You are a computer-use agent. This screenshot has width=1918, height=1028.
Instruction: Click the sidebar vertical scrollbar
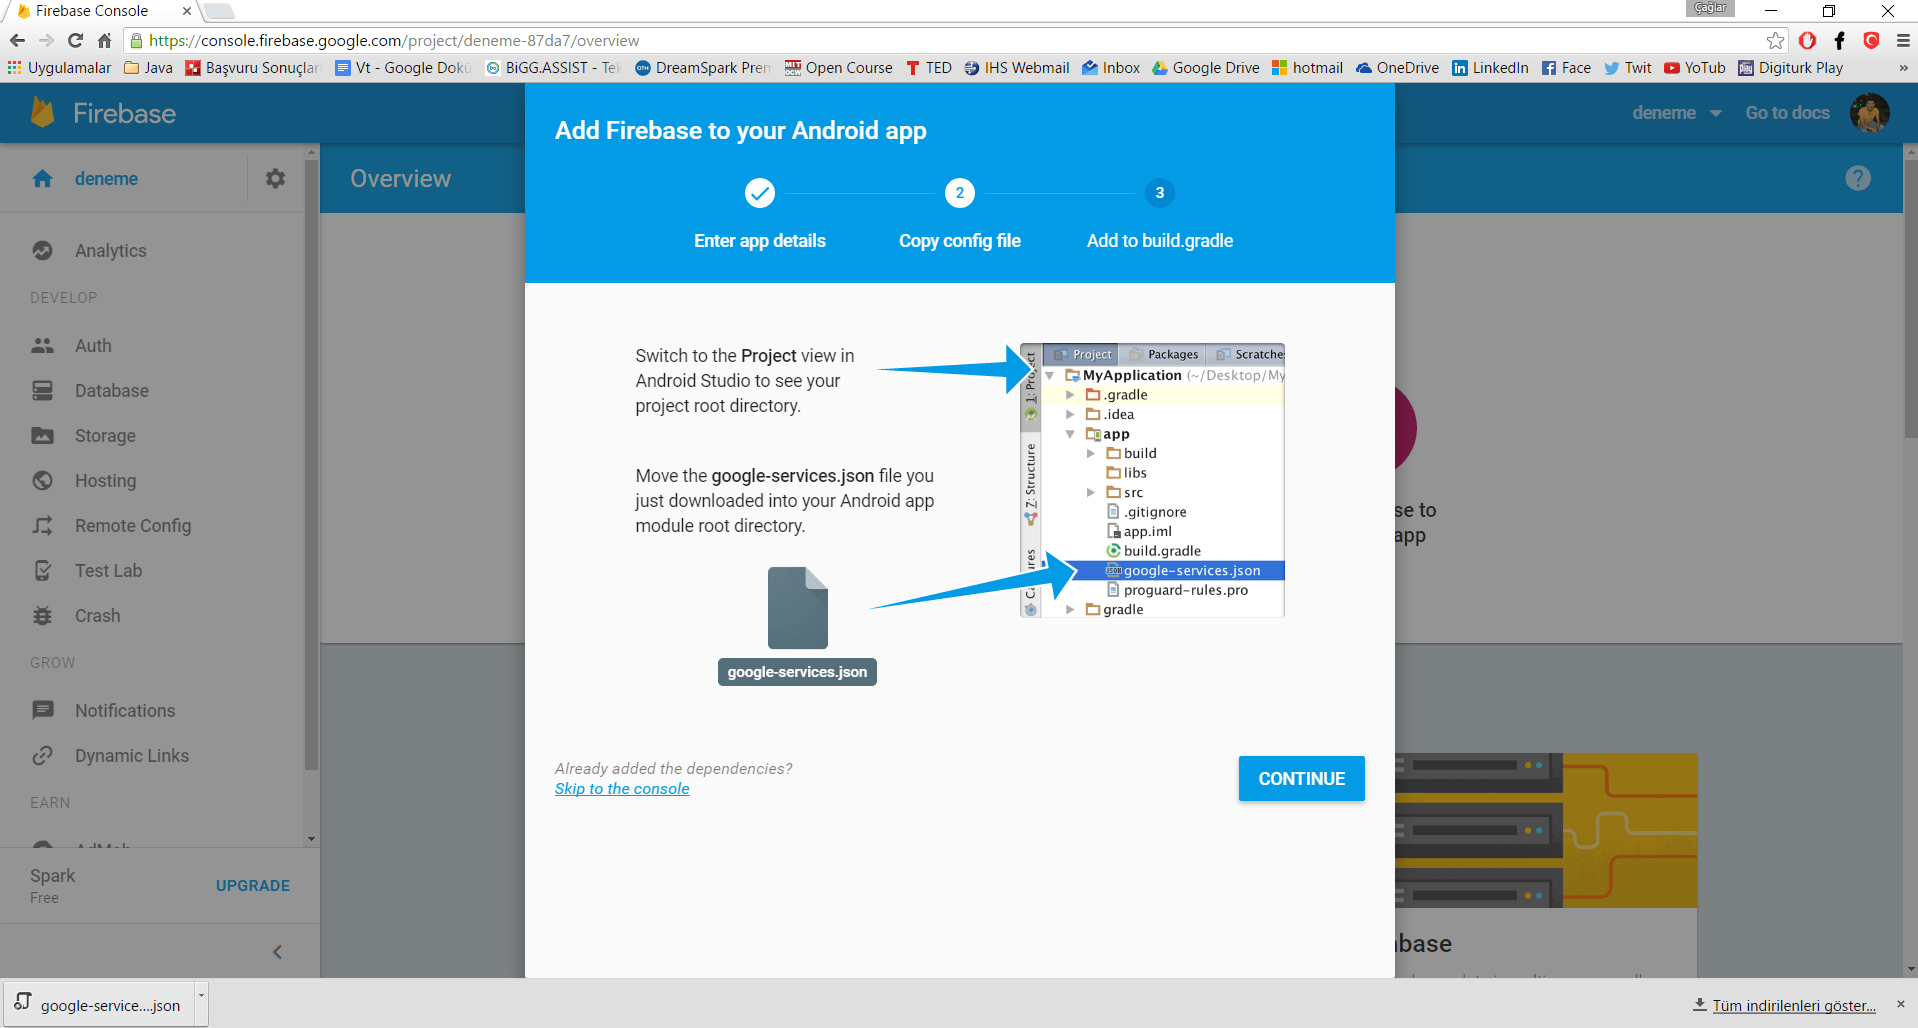point(311,463)
